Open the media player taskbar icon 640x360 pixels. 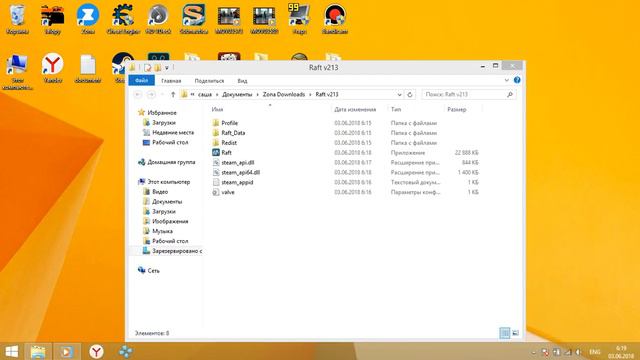pyautogui.click(x=67, y=352)
